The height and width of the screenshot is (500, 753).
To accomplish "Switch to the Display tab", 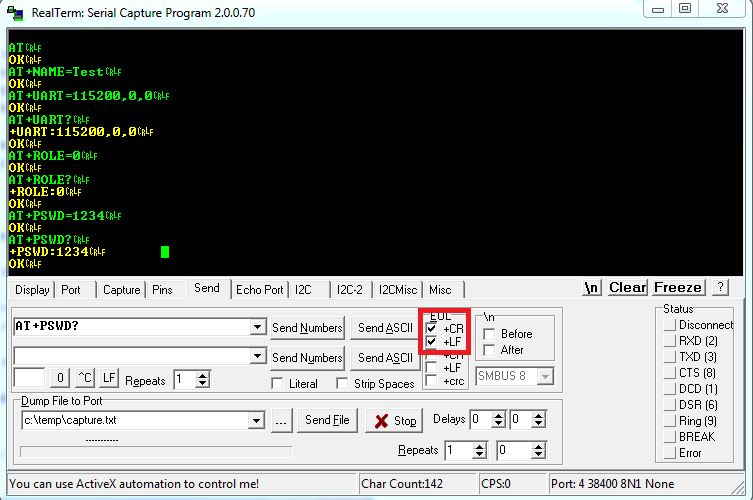I will [x=32, y=290].
